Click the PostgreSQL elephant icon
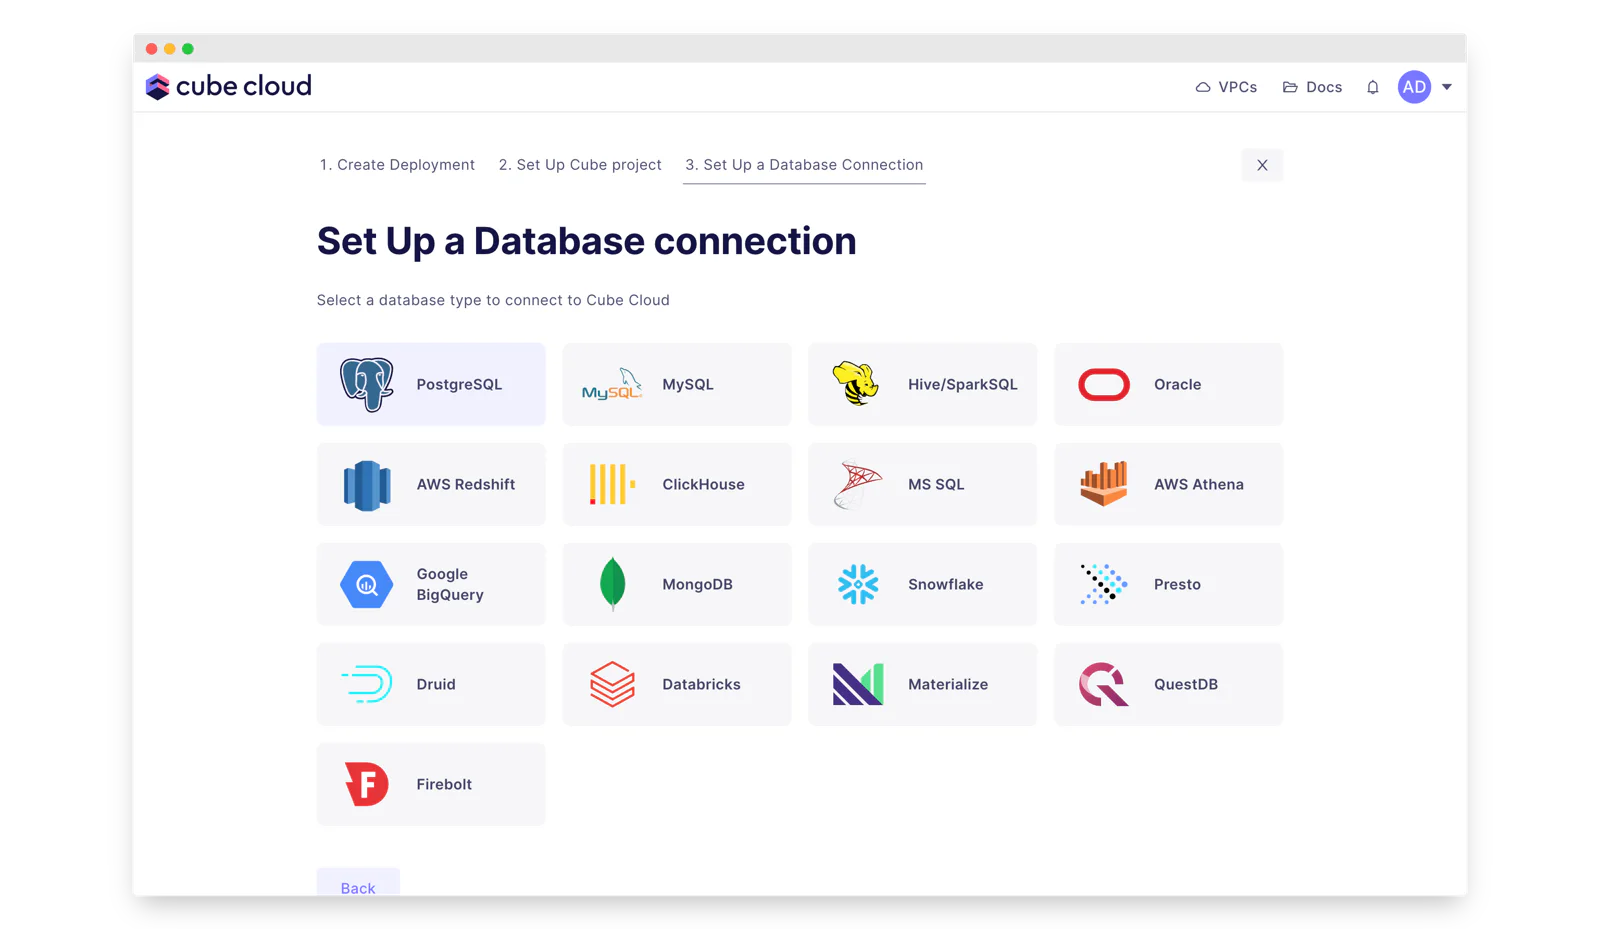This screenshot has width=1600, height=929. pos(367,384)
